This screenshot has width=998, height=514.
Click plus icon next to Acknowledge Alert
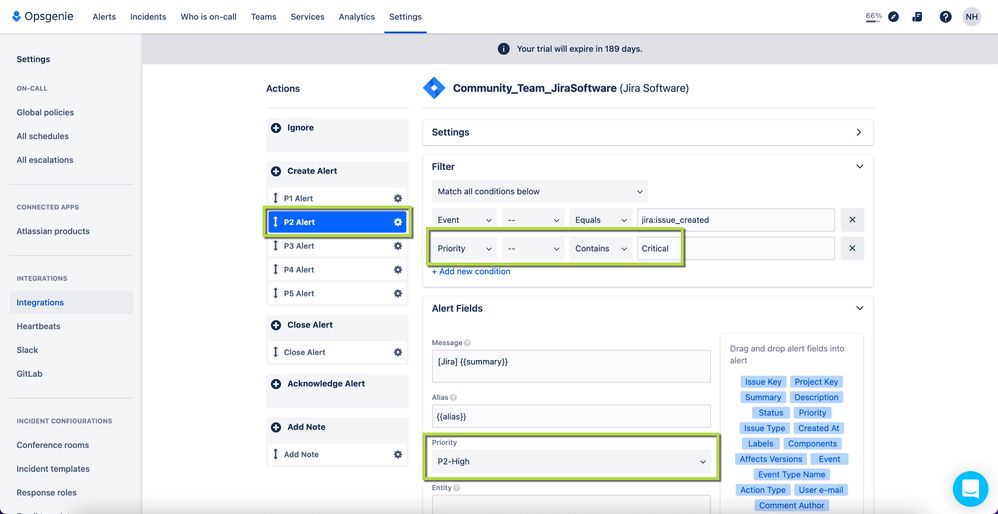click(x=276, y=384)
